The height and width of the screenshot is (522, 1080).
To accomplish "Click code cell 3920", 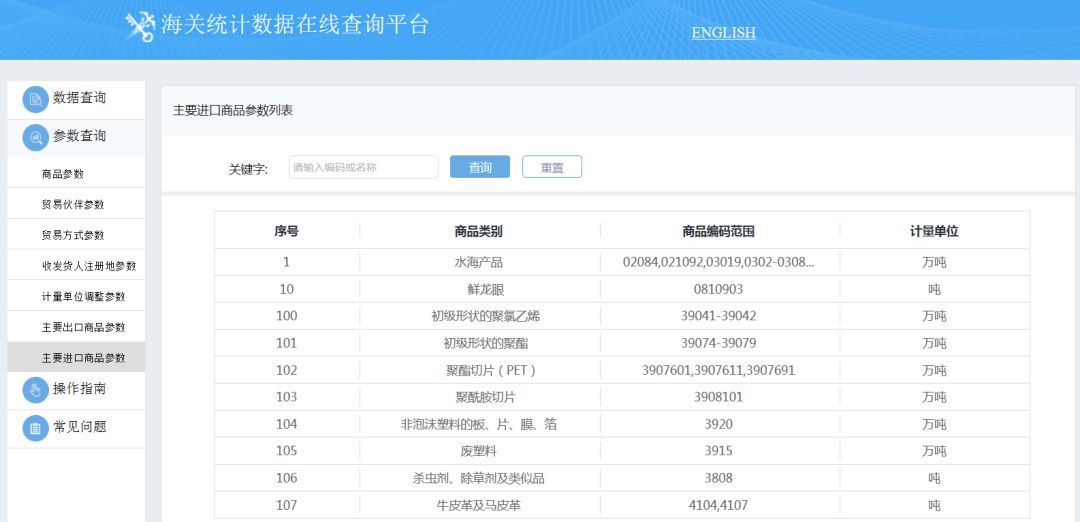I will 718,424.
